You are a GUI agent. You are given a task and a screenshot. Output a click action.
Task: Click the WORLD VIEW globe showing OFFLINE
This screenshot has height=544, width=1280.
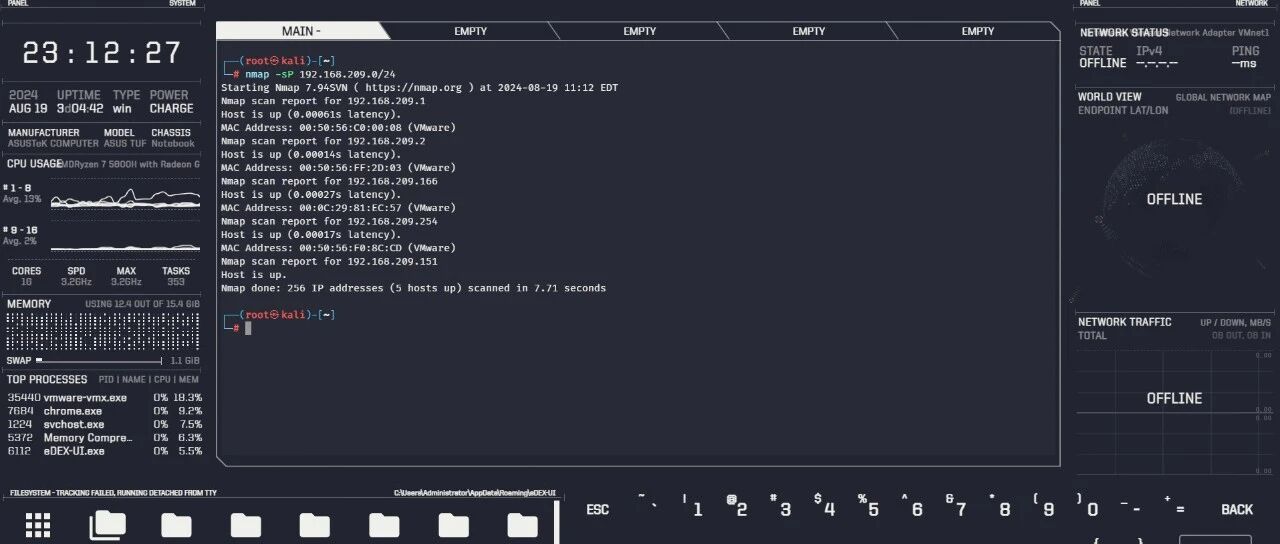(x=1174, y=199)
